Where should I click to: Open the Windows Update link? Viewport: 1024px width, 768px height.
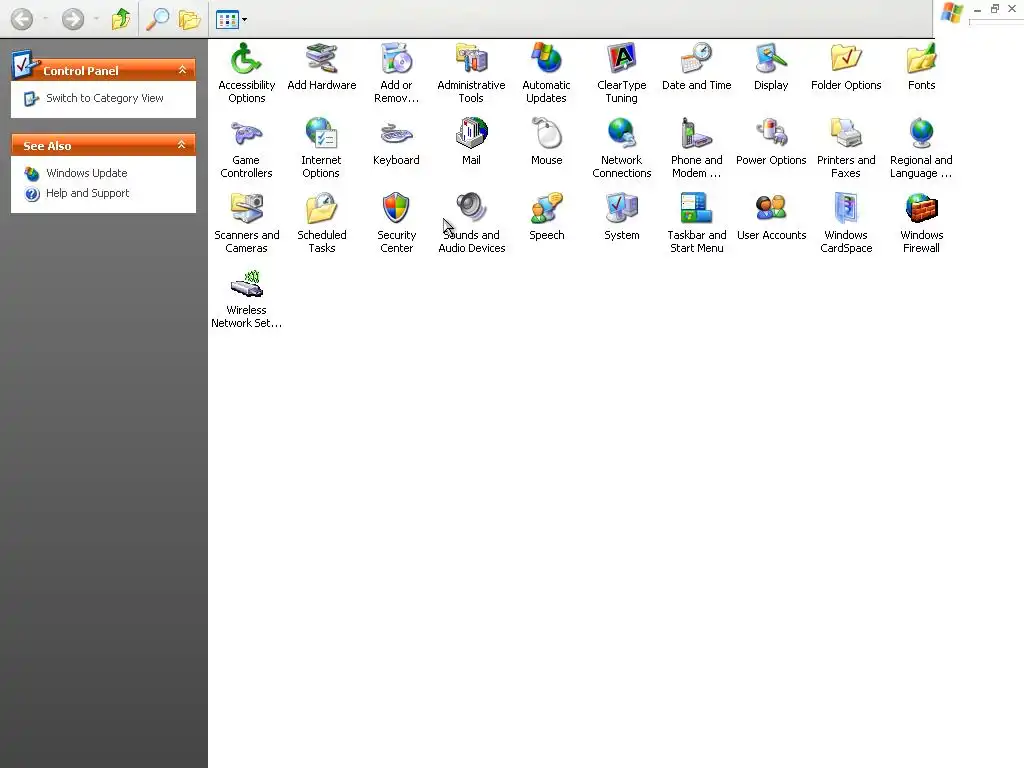pos(87,173)
